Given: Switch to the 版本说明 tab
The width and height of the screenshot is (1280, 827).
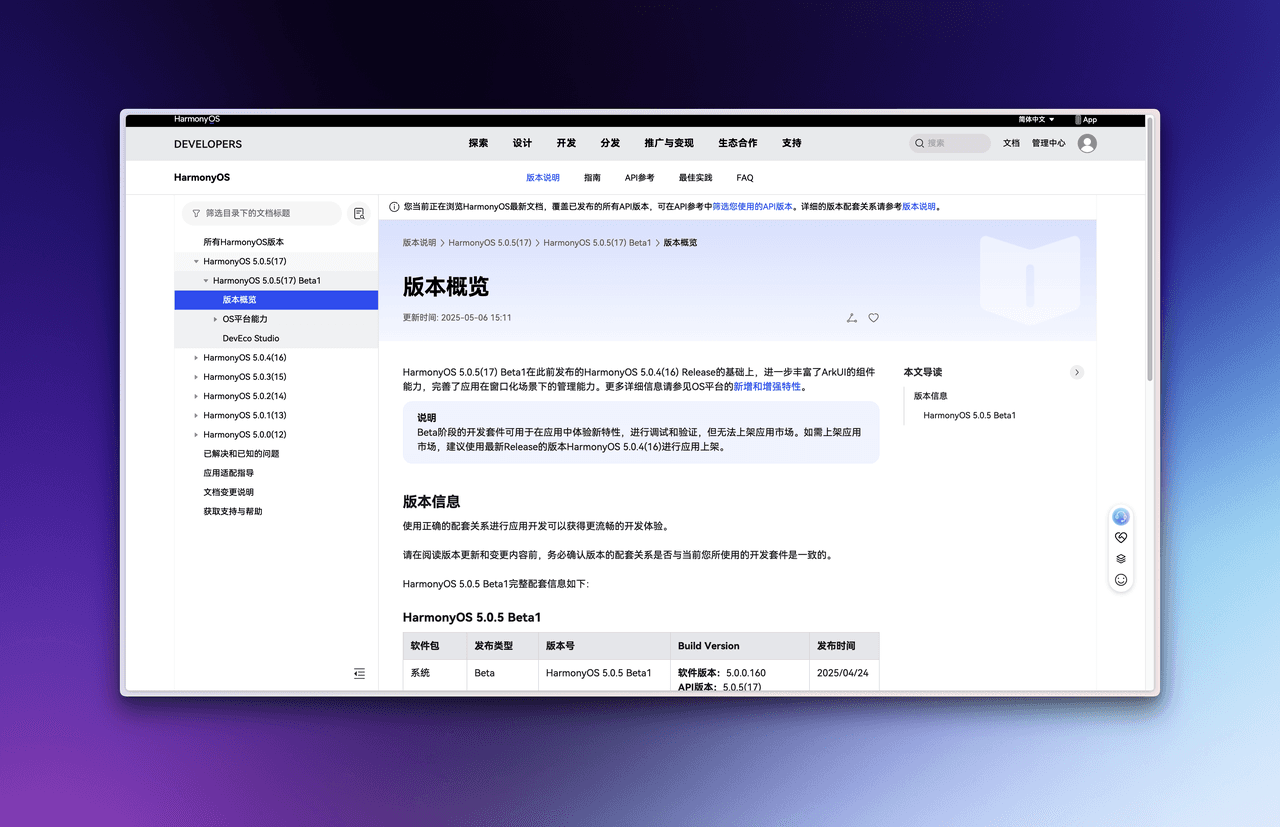Looking at the screenshot, I should point(543,178).
